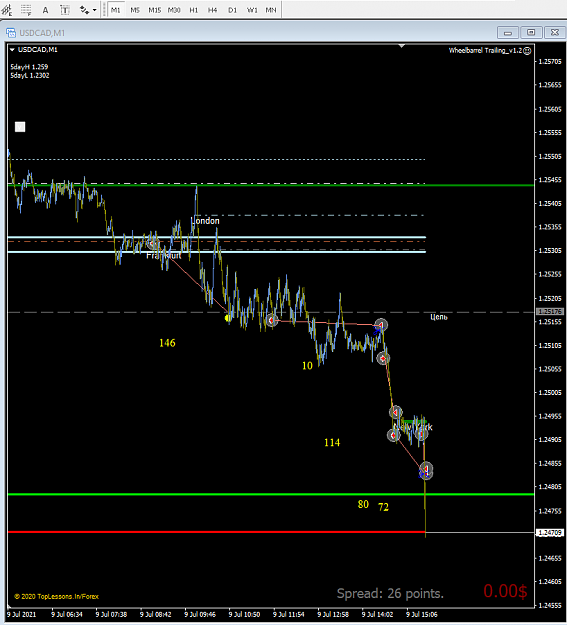This screenshot has width=567, height=625.
Task: Click the yellow dot trade marker
Action: pos(228,318)
